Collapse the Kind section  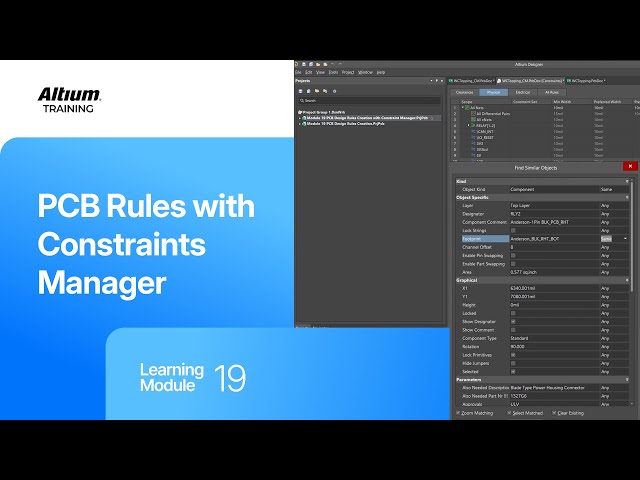click(x=627, y=181)
